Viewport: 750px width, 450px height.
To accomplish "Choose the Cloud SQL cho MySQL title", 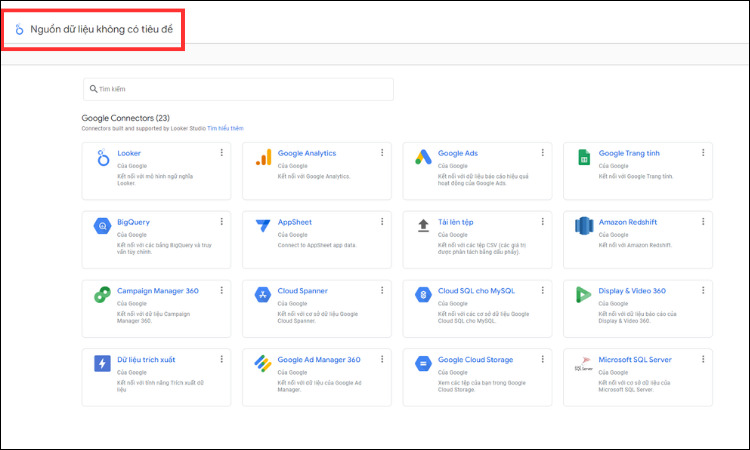I will (x=476, y=291).
